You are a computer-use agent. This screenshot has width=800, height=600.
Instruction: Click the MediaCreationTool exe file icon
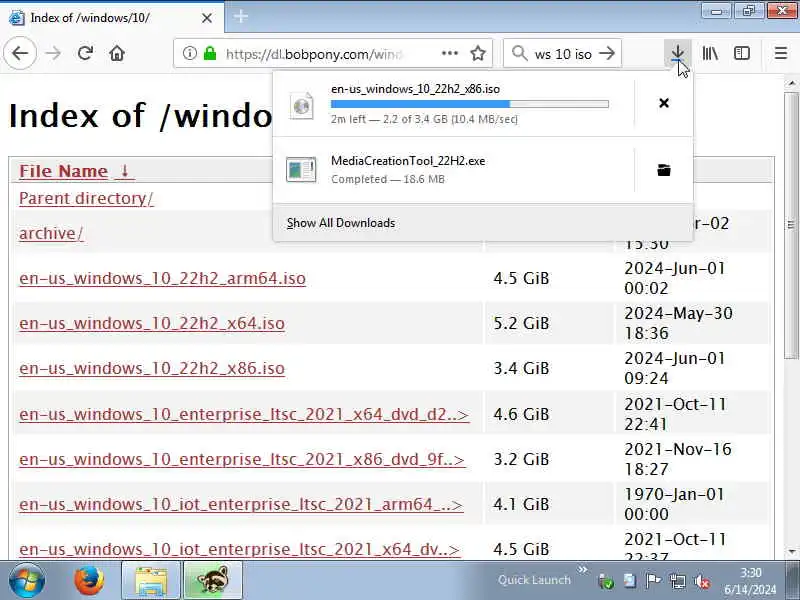tap(301, 170)
